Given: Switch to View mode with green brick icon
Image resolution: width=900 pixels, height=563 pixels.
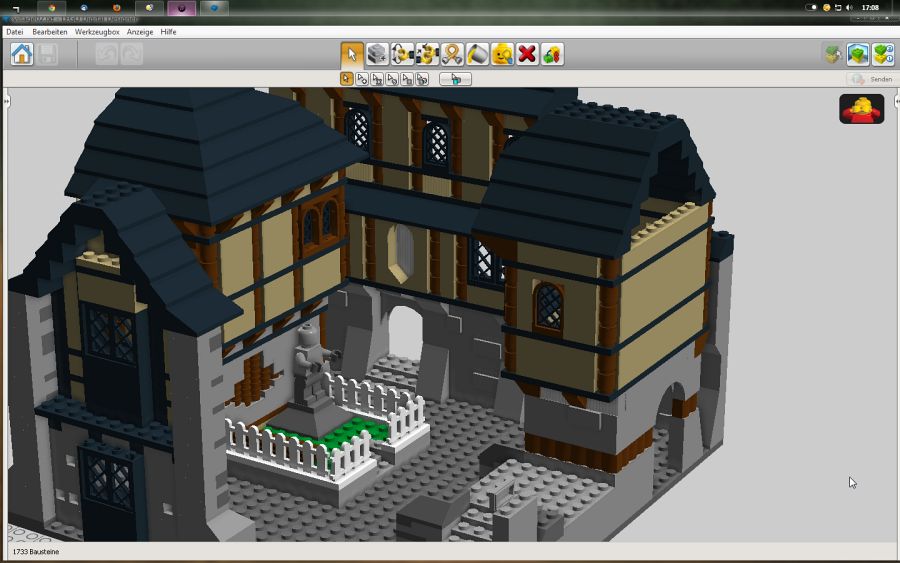Looking at the screenshot, I should point(858,54).
